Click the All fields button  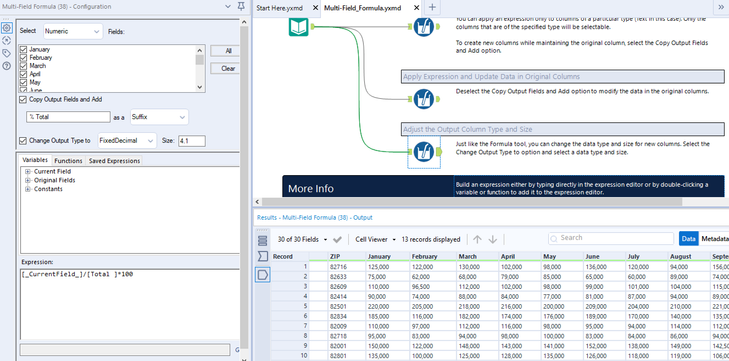click(225, 51)
